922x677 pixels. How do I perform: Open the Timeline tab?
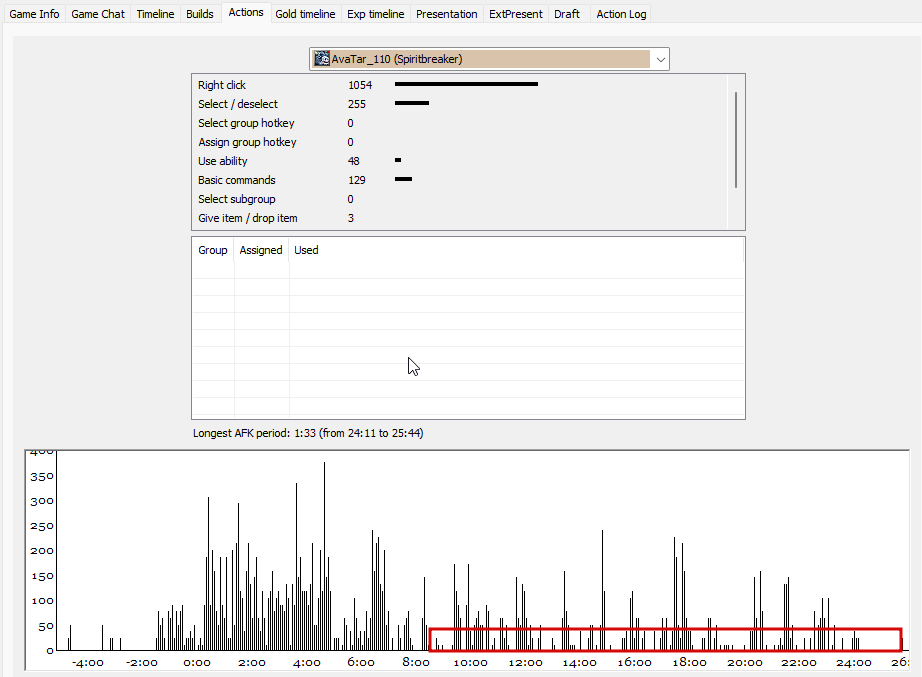click(x=155, y=14)
